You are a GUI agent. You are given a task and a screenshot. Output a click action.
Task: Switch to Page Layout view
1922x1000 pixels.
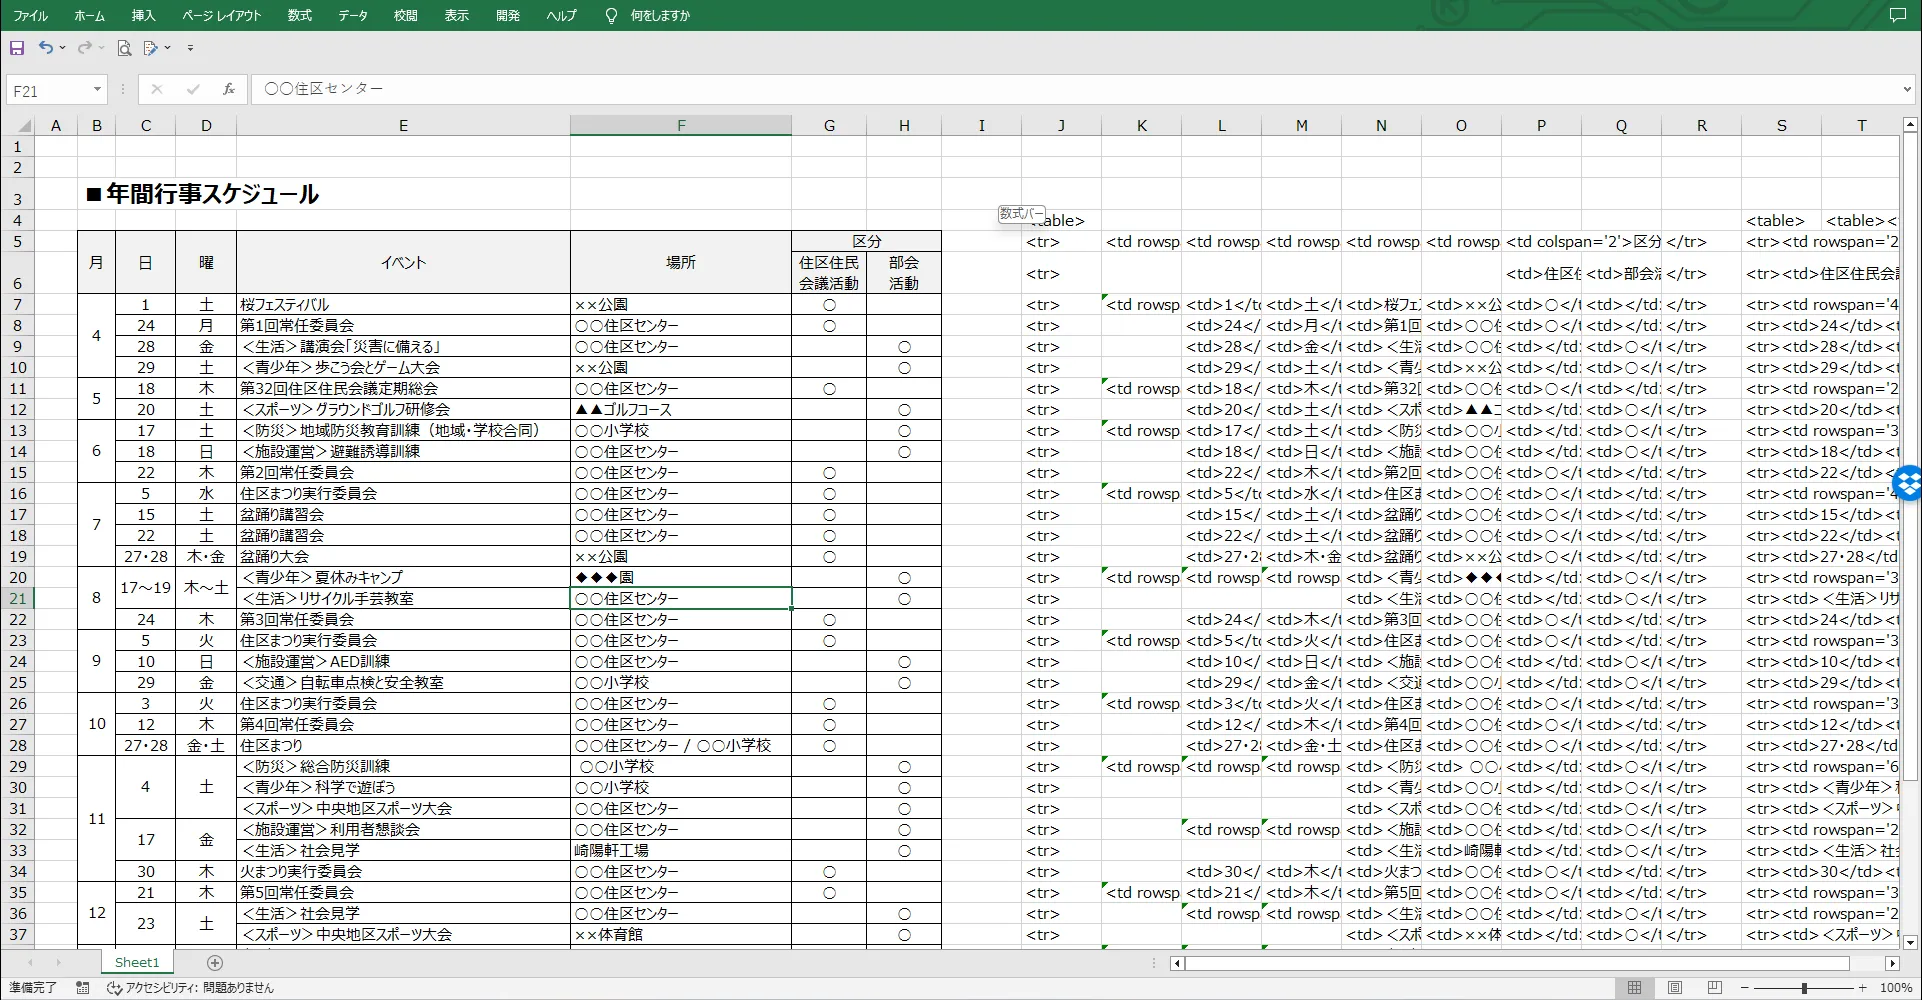[1674, 988]
